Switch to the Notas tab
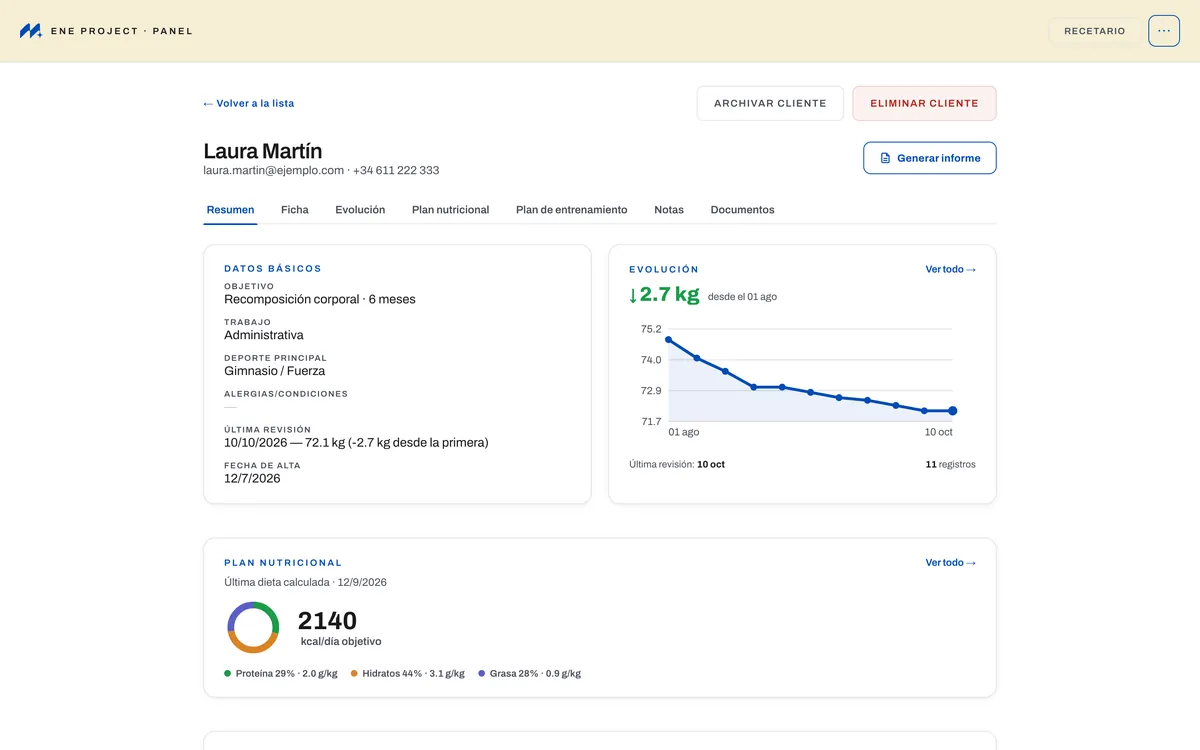1200x750 pixels. 669,210
